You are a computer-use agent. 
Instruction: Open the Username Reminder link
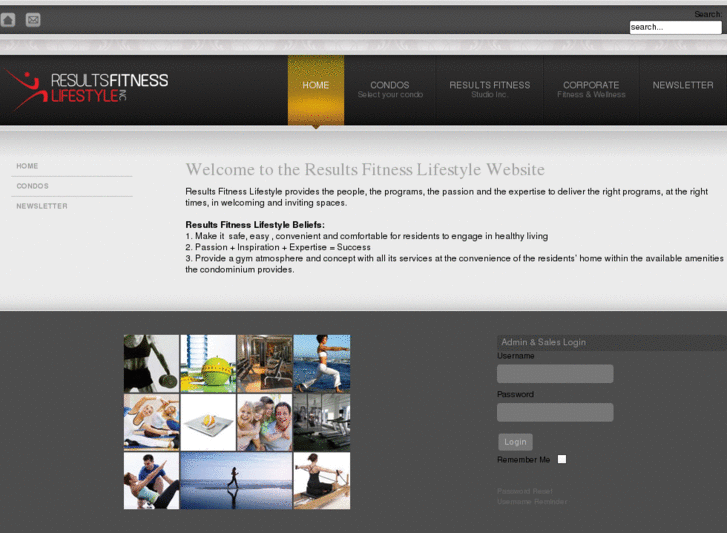click(532, 501)
